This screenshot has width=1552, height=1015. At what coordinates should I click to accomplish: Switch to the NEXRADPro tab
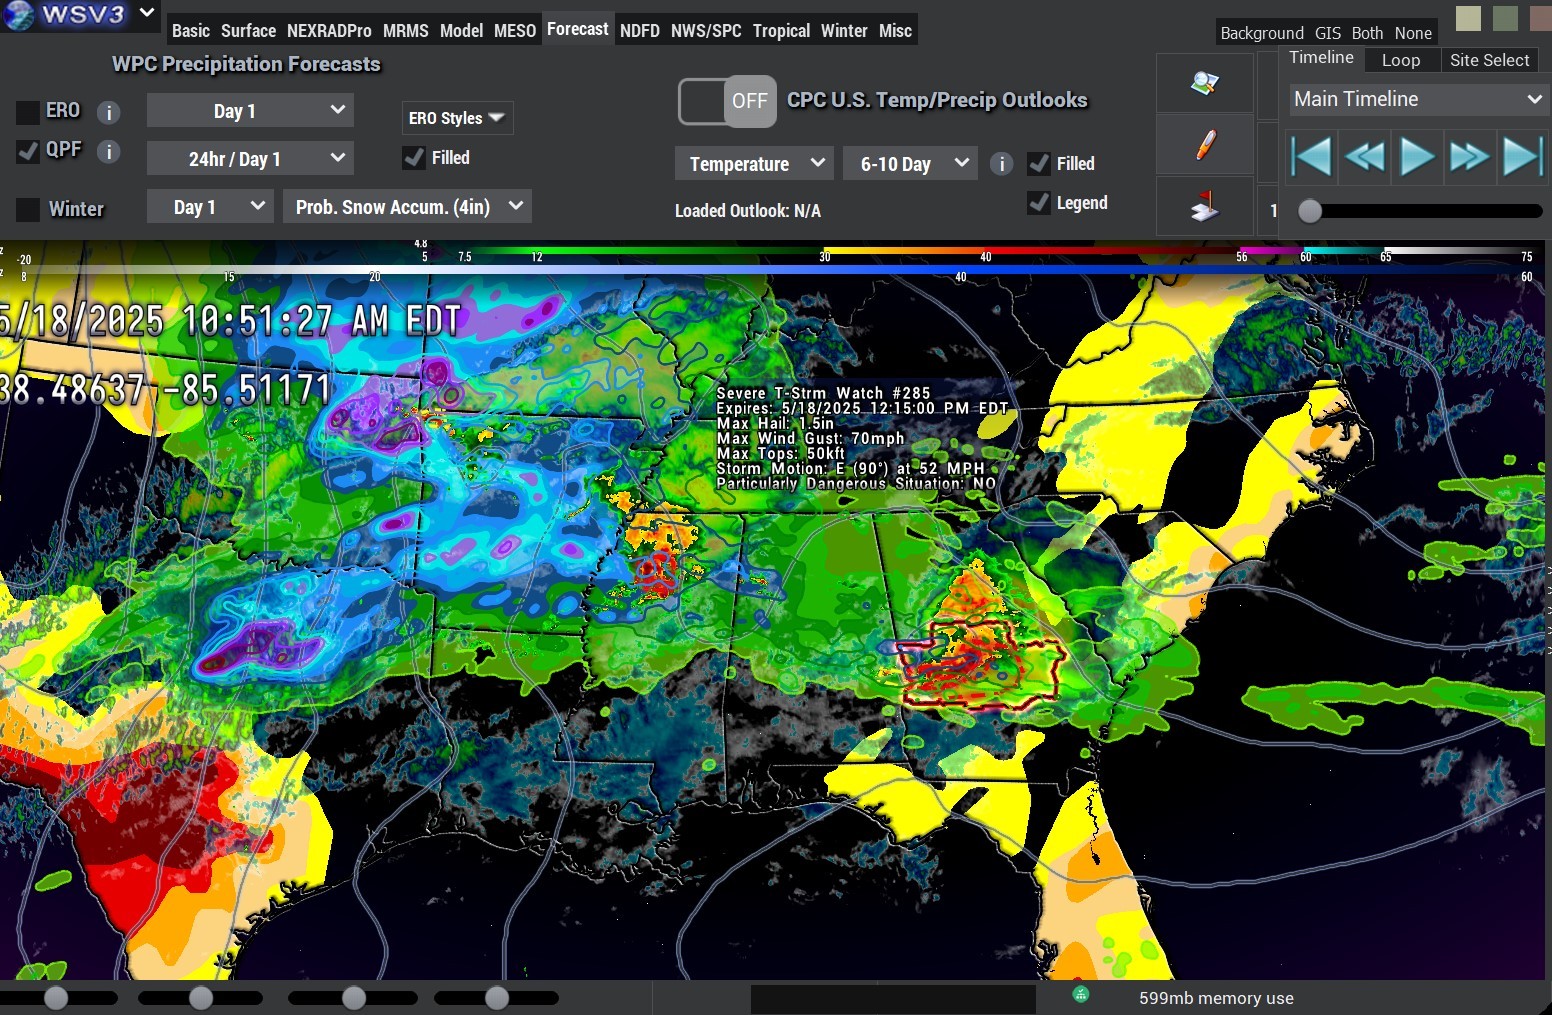[x=329, y=31]
